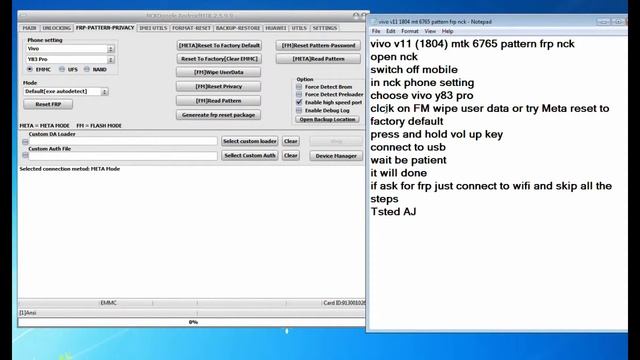This screenshot has height=360, width=640.
Task: Click Reset To Factory[Clear EMMC]
Action: click(219, 59)
